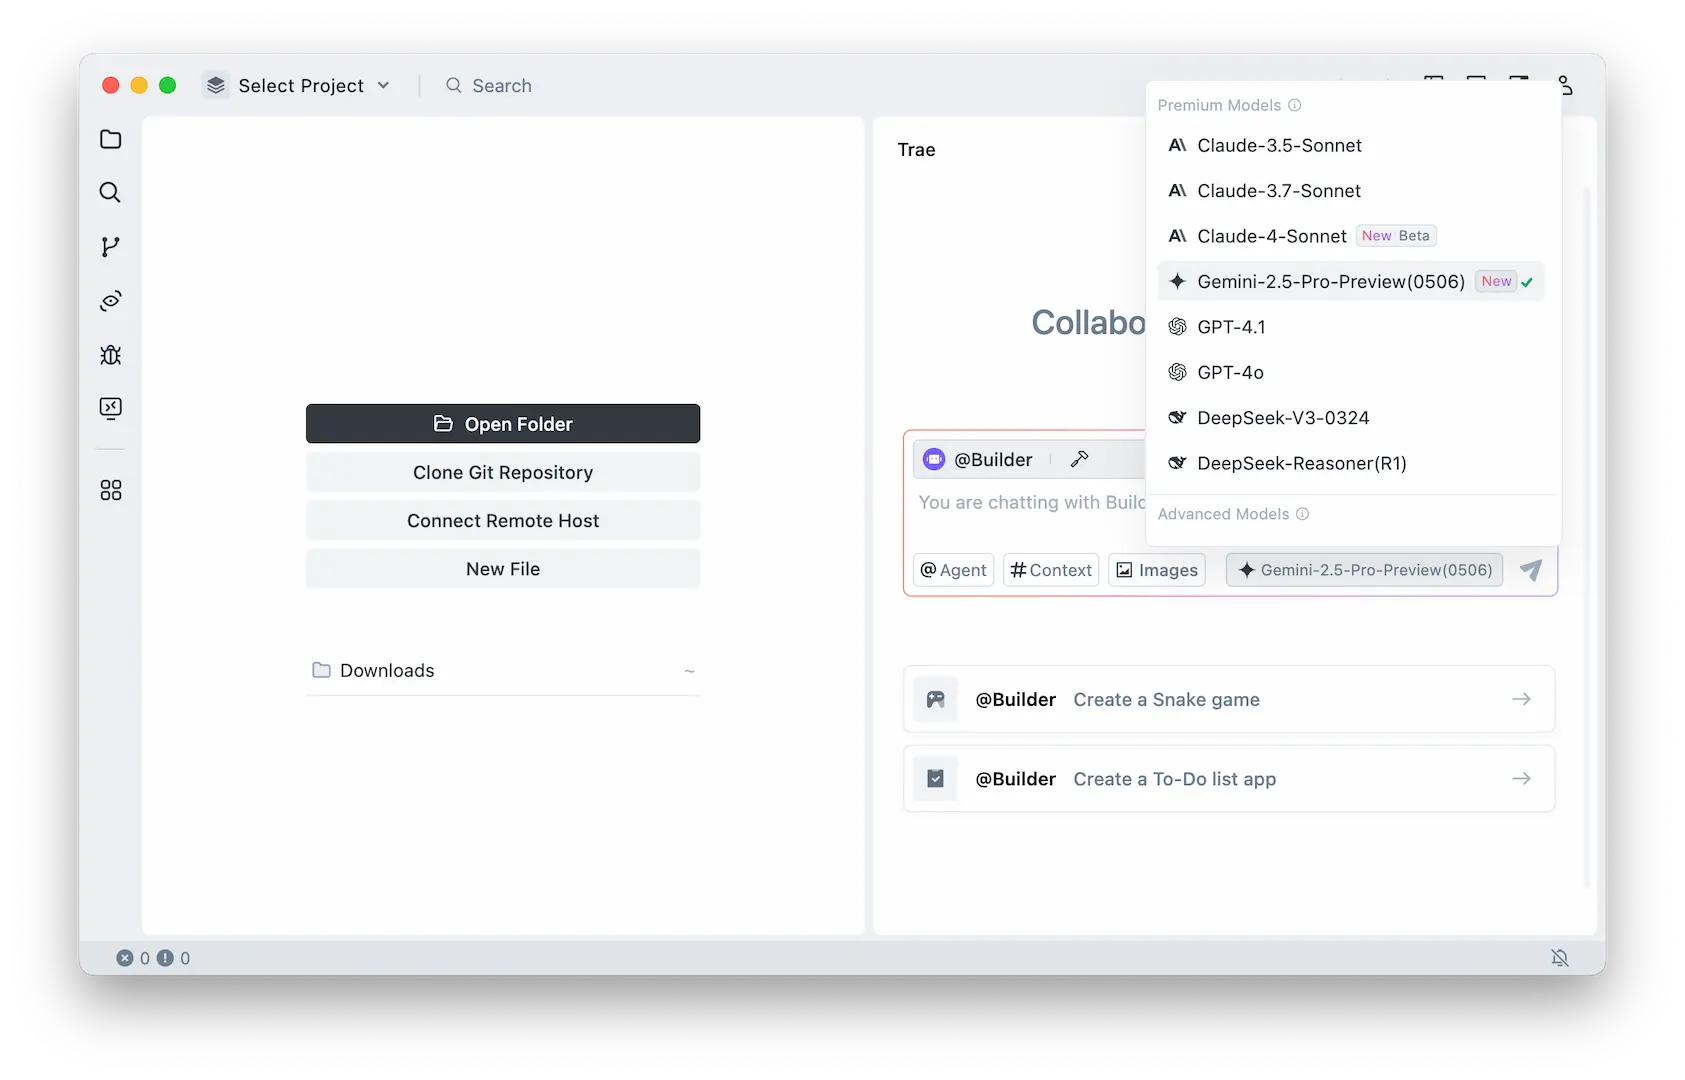Screen dimensions: 1685x1080
Task: Open the Extensions grid icon
Action: point(111,490)
